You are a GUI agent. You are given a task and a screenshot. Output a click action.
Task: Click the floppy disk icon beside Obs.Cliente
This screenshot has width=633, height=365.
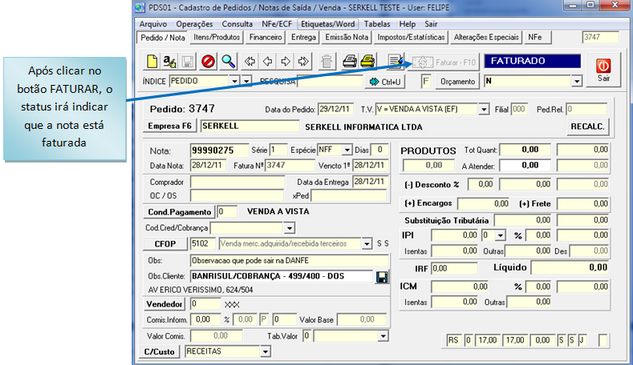click(381, 277)
